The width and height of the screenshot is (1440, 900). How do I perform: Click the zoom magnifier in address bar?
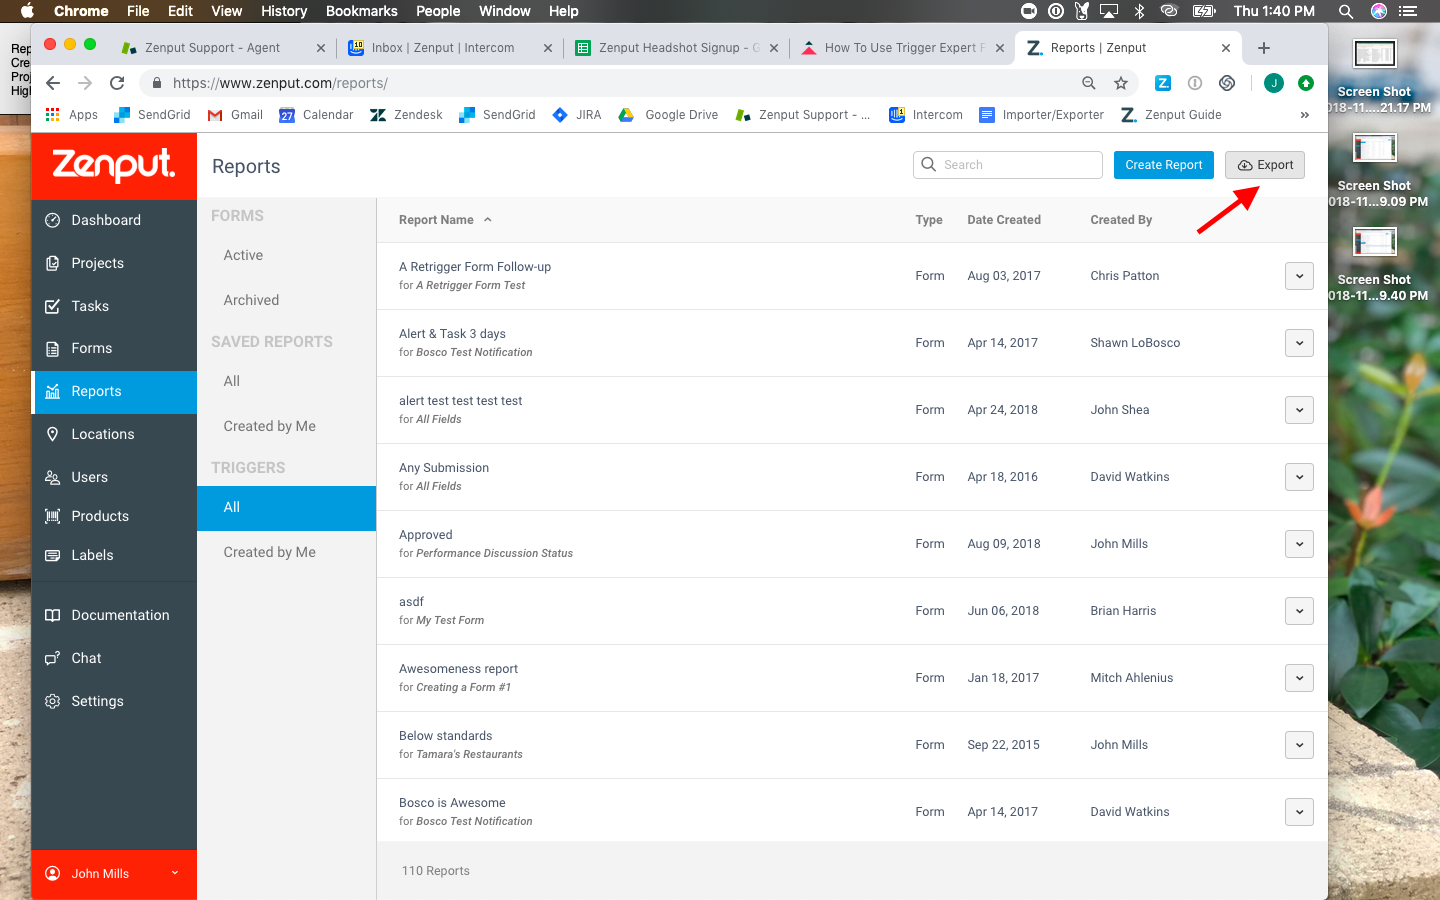coord(1089,83)
